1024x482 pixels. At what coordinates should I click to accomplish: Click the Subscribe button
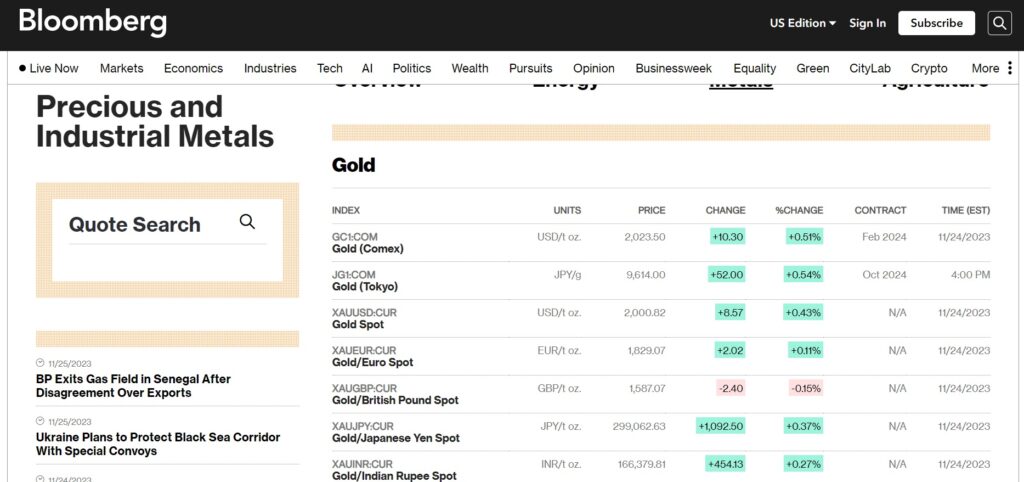[x=936, y=23]
